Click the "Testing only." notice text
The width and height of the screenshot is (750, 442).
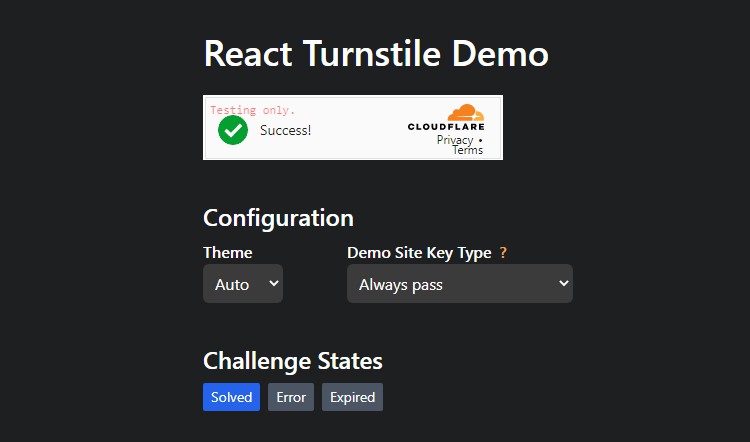tap(252, 110)
